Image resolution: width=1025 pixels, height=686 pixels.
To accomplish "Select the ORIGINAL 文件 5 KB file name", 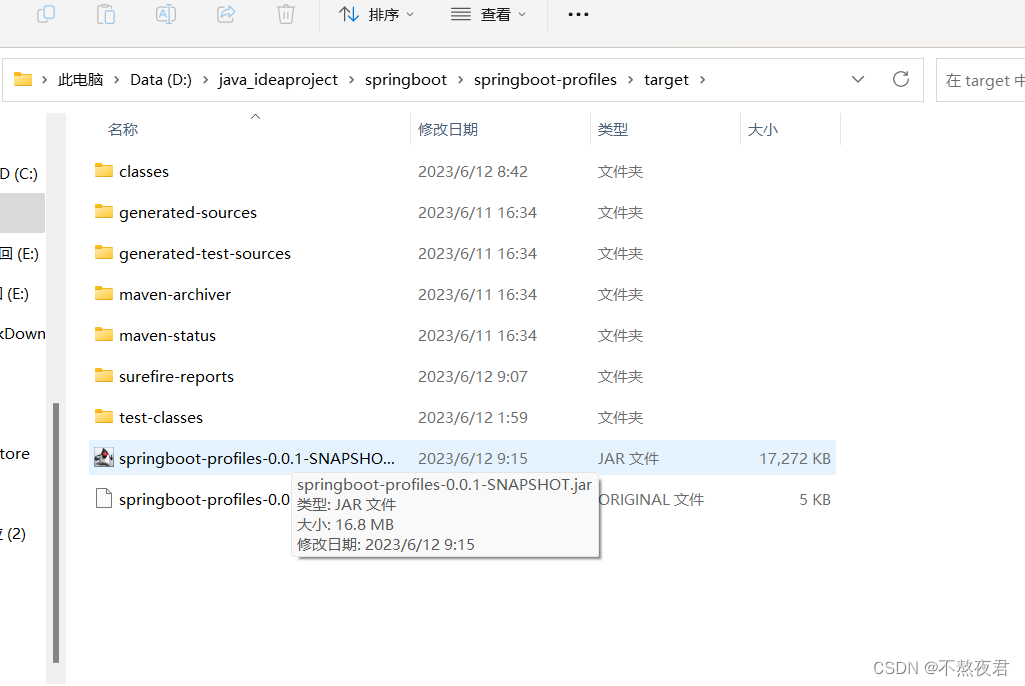I will click(205, 500).
